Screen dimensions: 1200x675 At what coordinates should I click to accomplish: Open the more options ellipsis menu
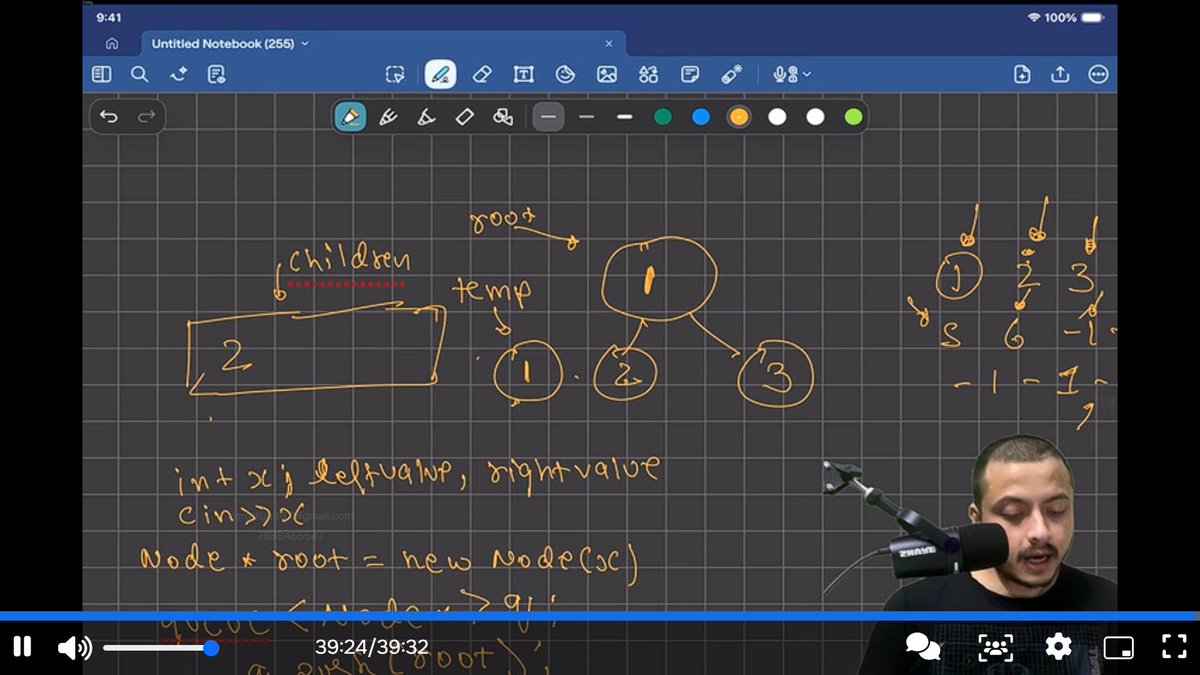point(1098,74)
